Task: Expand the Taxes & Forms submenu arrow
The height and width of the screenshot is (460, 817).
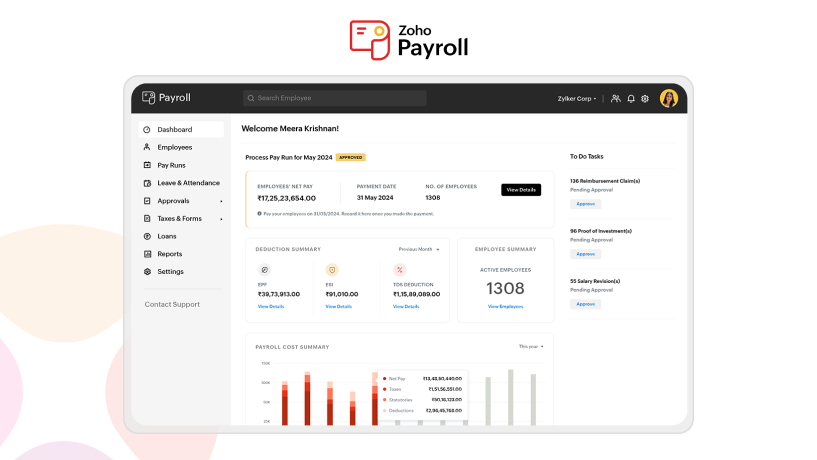Action: 221,219
